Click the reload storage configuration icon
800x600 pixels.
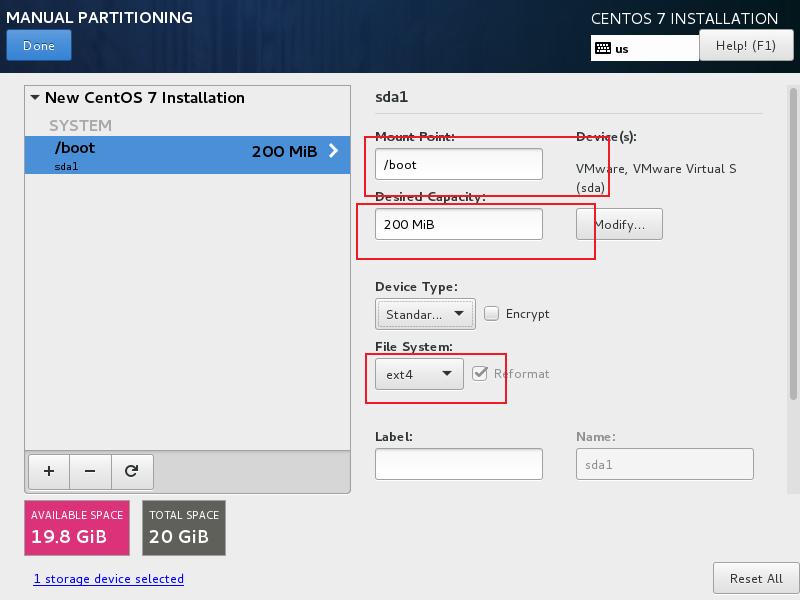tap(131, 471)
